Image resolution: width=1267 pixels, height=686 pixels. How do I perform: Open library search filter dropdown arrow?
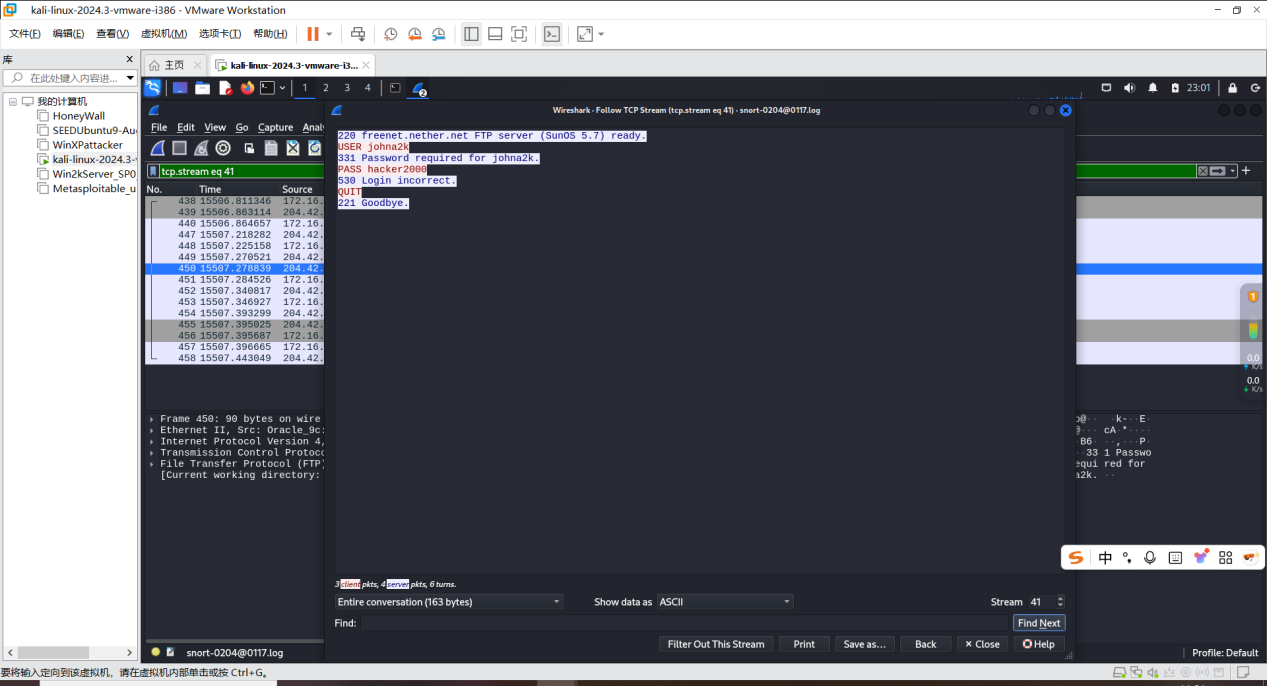tap(130, 78)
